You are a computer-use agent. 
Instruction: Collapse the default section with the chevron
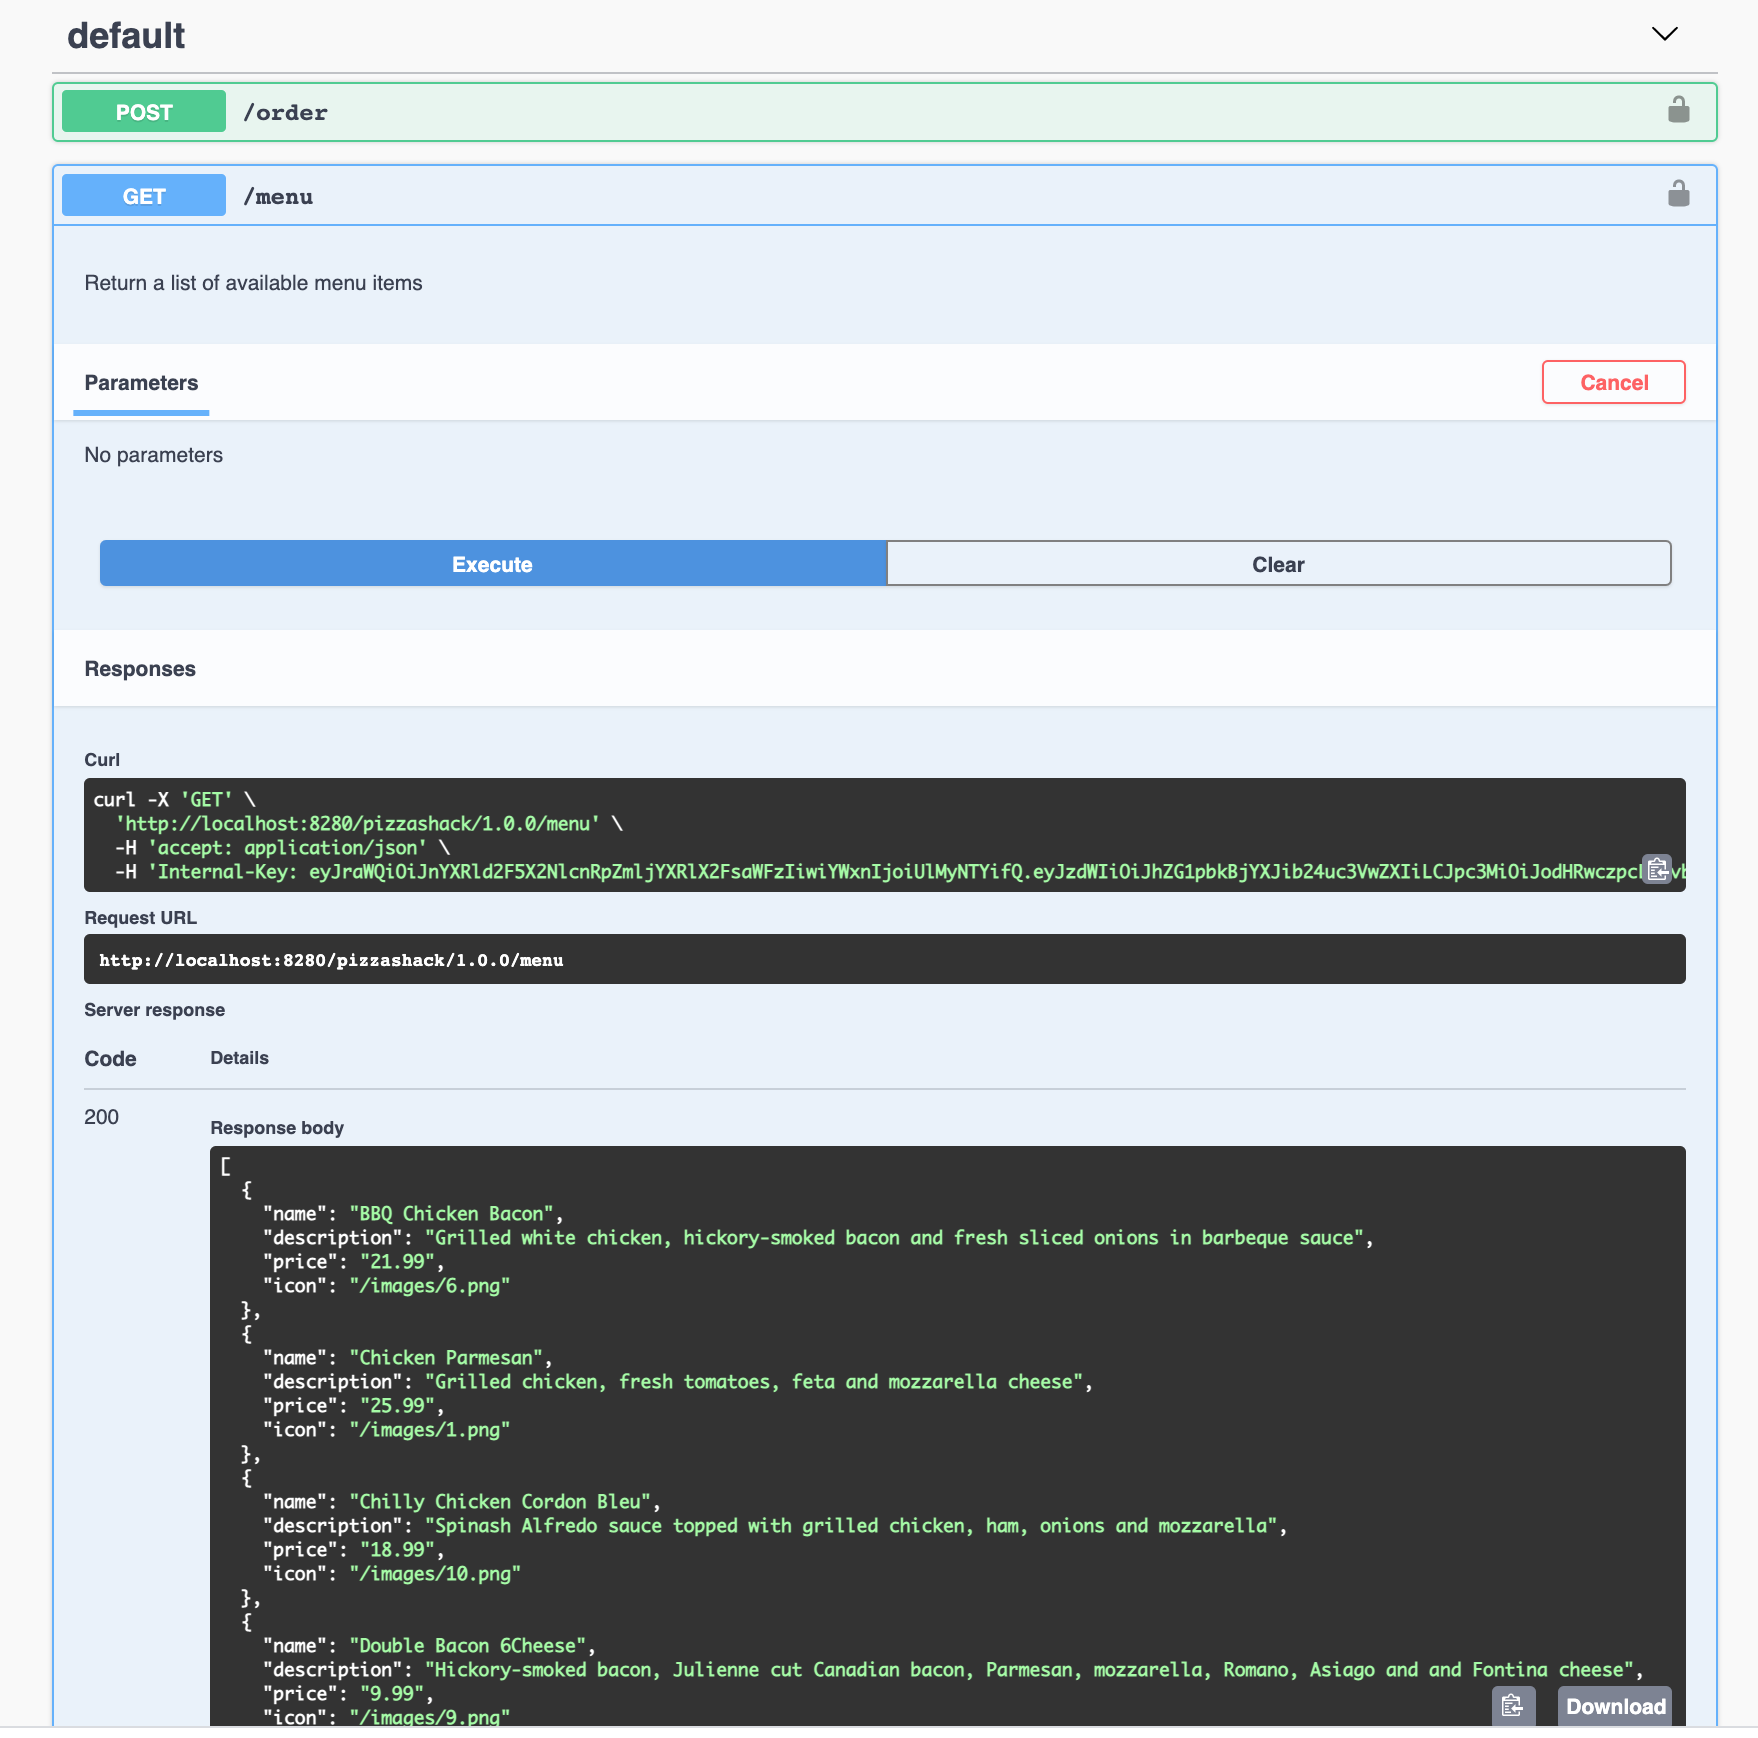coord(1663,33)
